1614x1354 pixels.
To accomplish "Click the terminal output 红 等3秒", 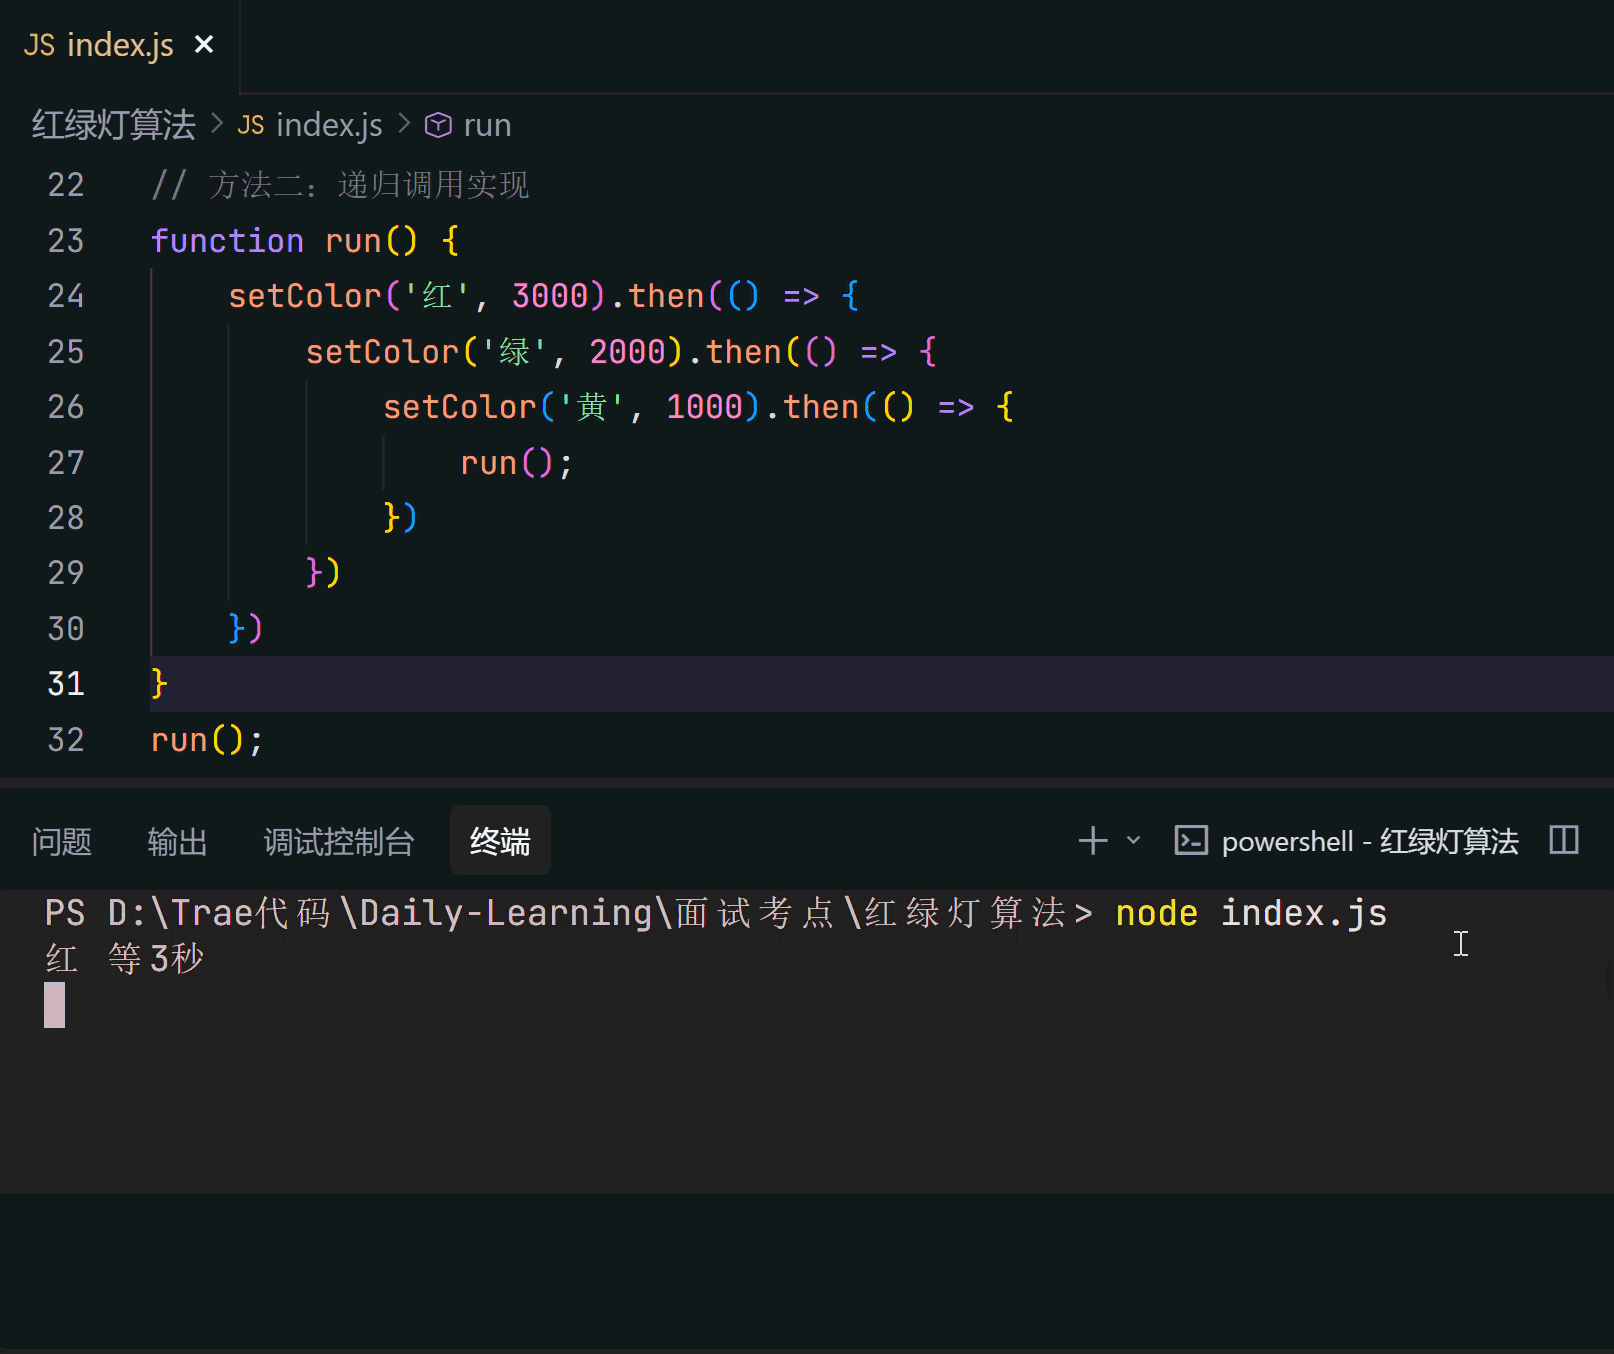I will tap(125, 959).
